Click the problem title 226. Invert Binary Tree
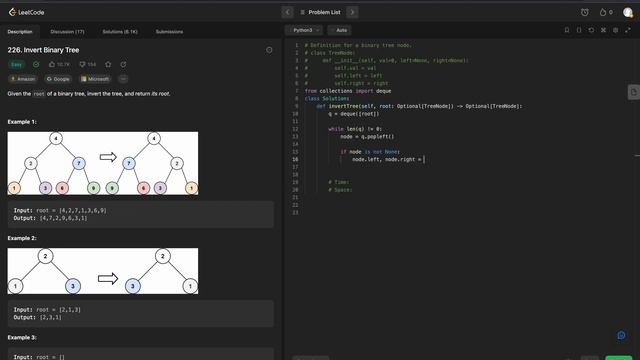 tap(43, 50)
